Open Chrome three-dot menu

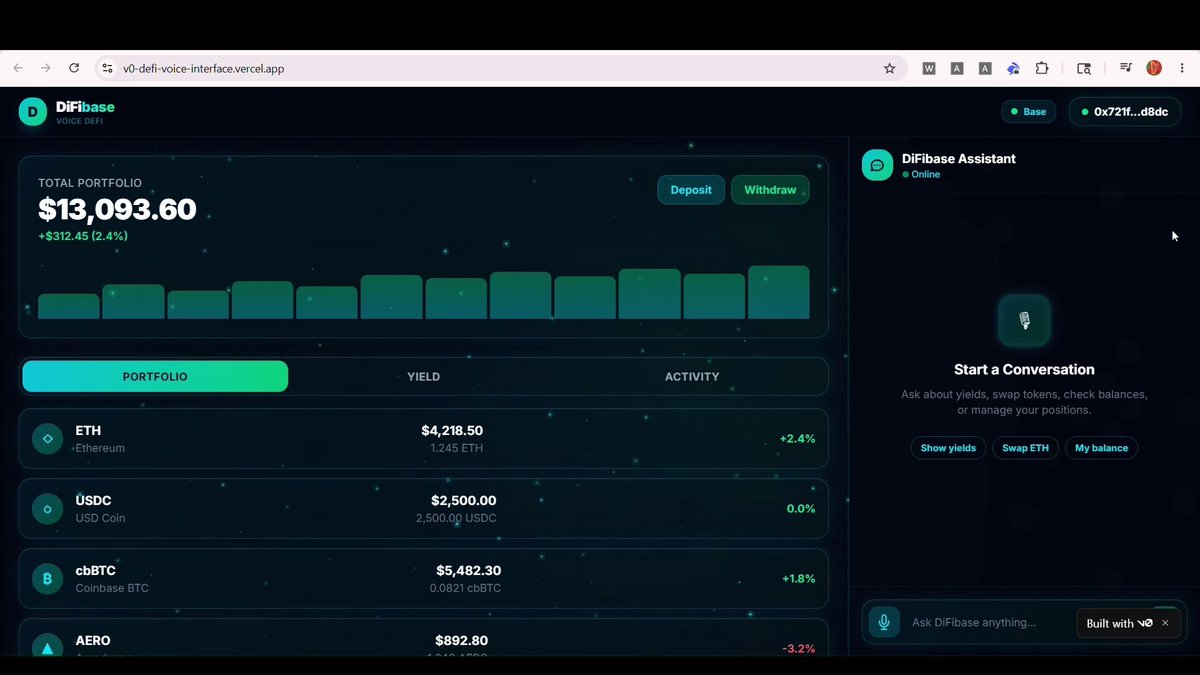pyautogui.click(x=1182, y=68)
